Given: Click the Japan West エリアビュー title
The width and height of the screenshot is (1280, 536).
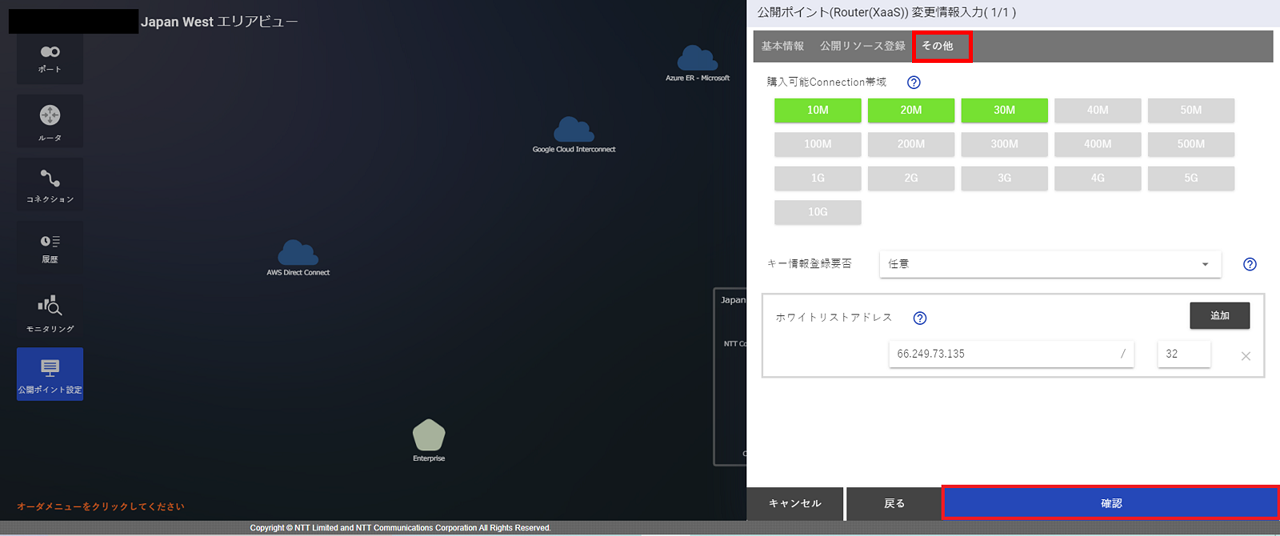Looking at the screenshot, I should (x=219, y=21).
